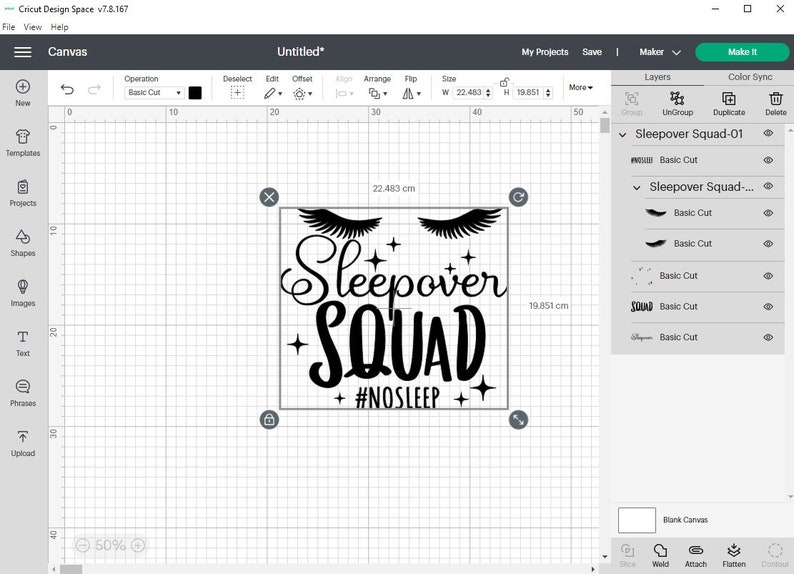794x574 pixels.
Task: Open the Flip dropdown
Action: pyautogui.click(x=411, y=93)
